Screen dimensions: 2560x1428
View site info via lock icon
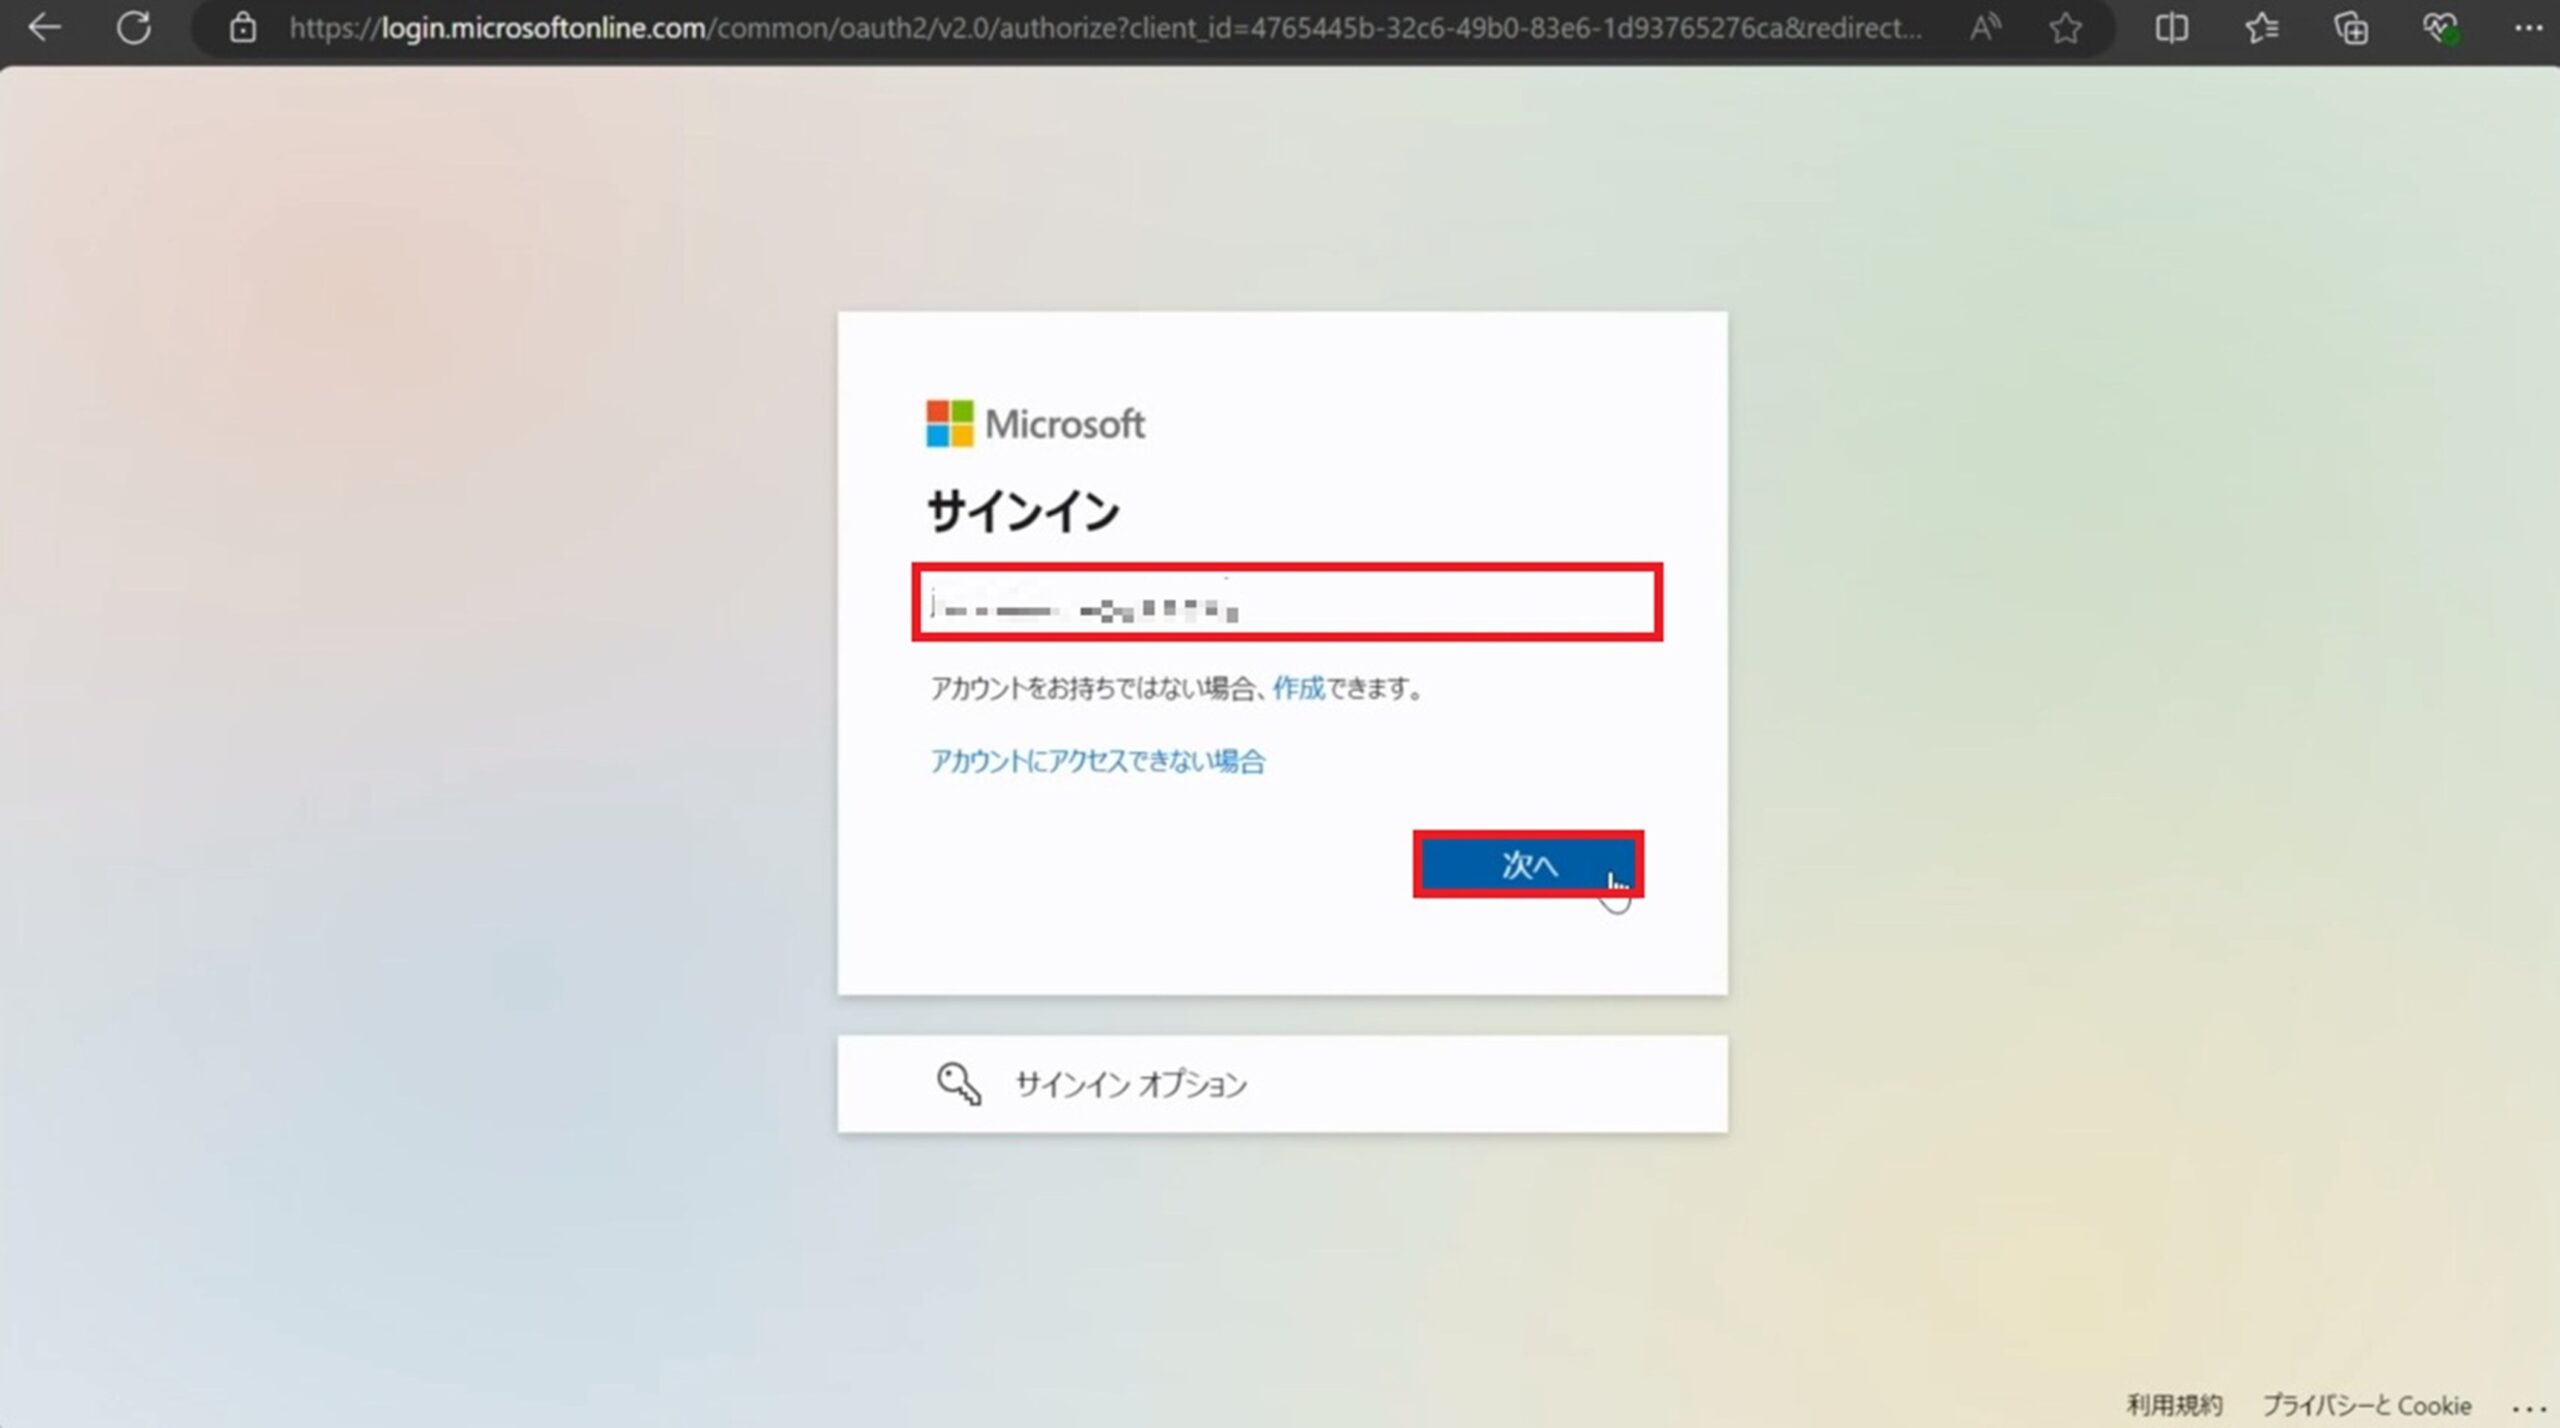tap(242, 27)
